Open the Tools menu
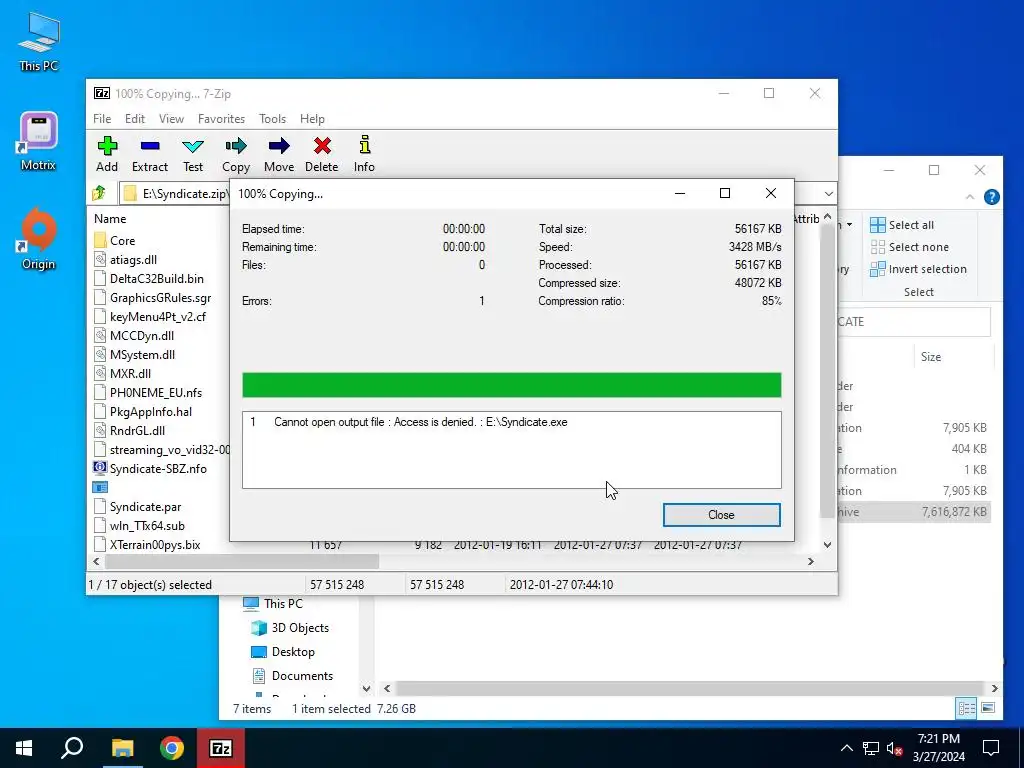1024x768 pixels. 272,119
